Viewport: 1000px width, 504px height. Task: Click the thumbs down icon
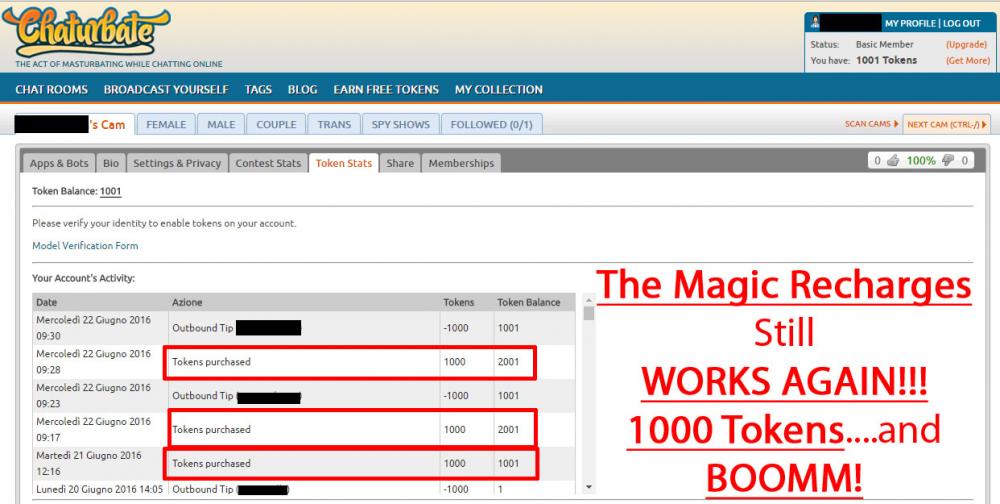click(948, 161)
